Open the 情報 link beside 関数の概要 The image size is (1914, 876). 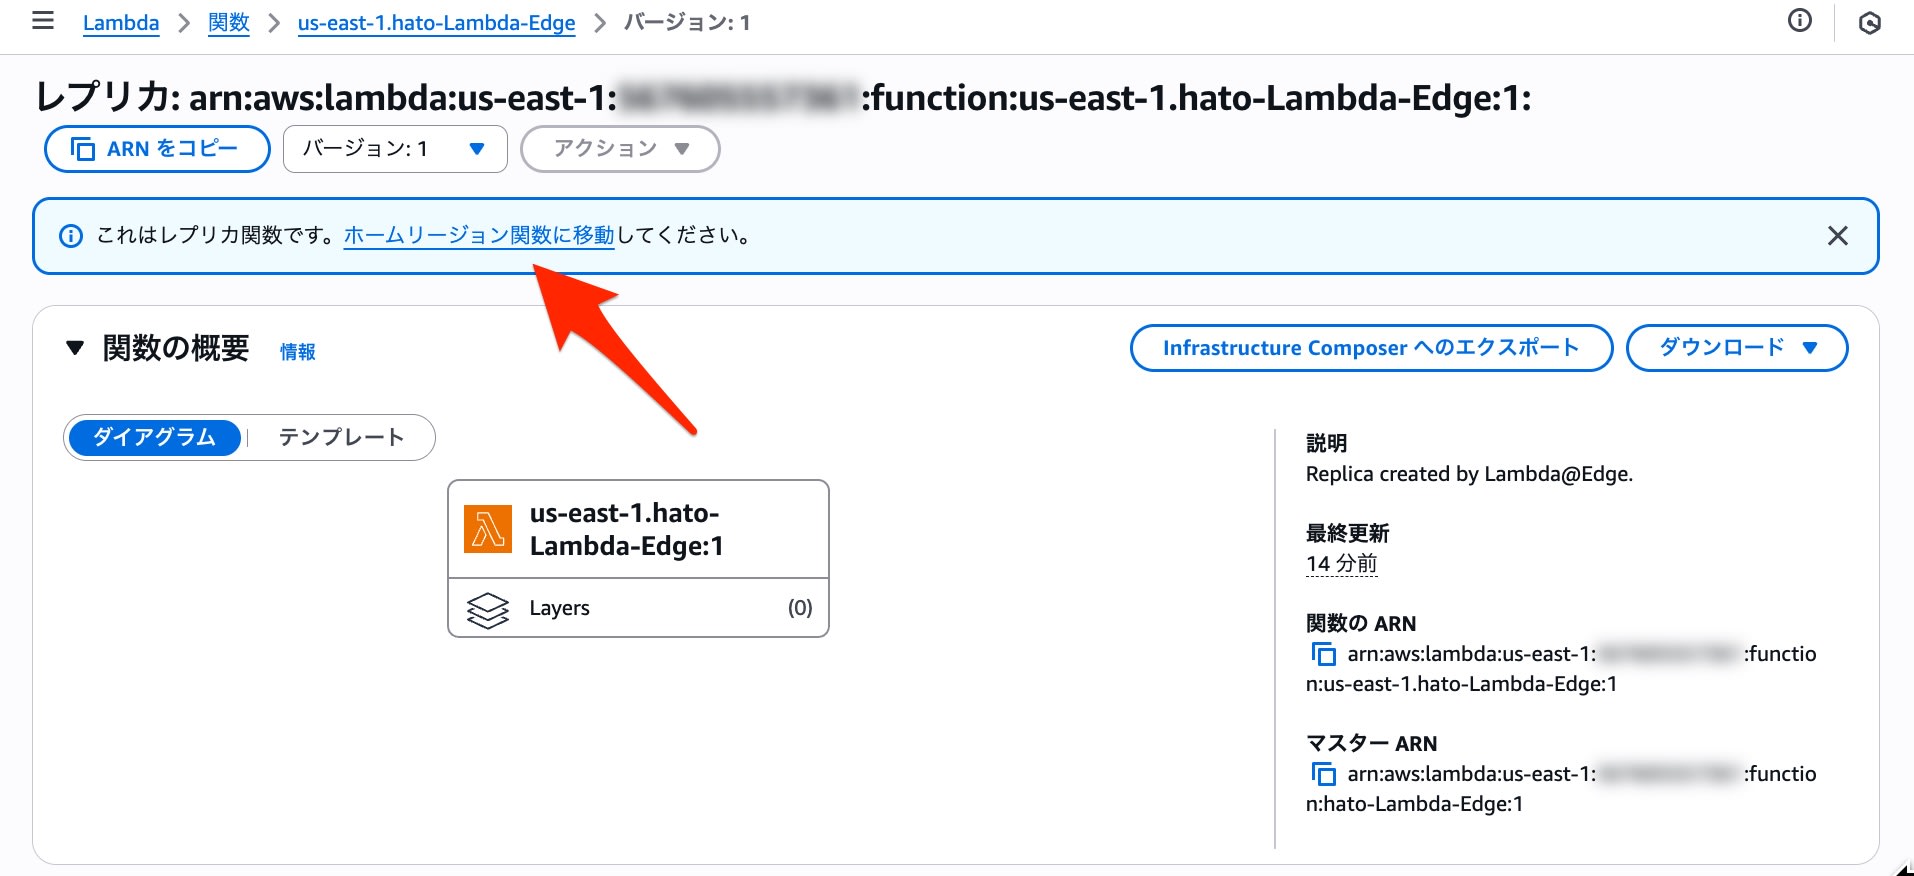pos(297,352)
